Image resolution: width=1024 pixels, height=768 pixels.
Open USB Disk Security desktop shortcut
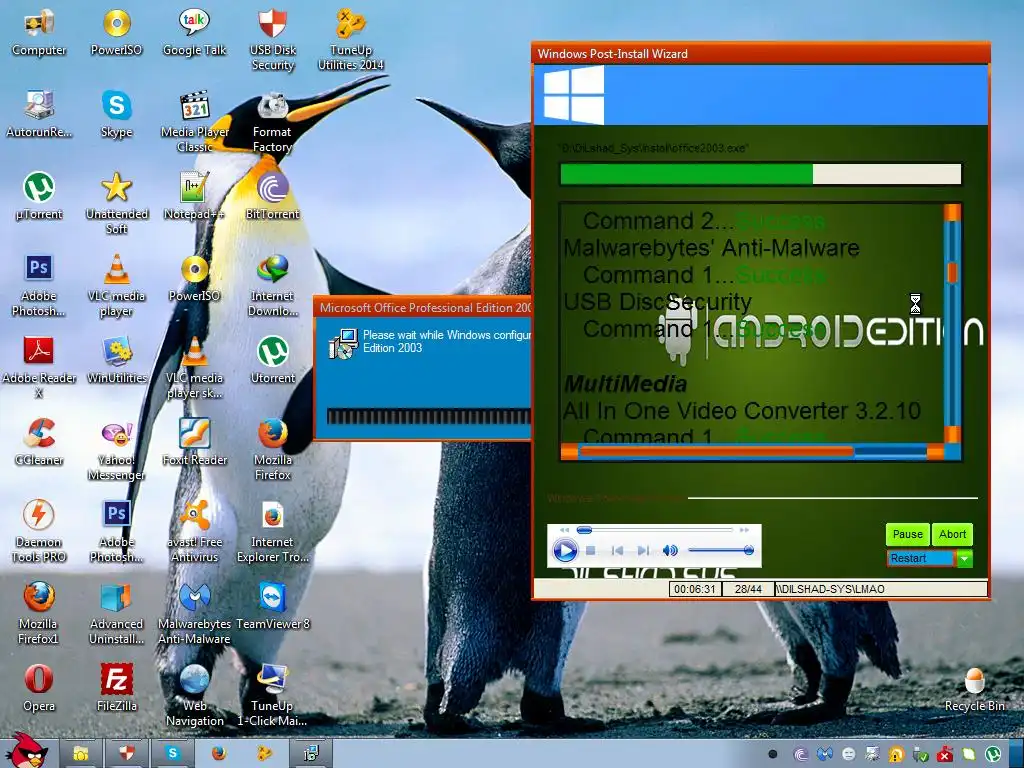click(x=272, y=39)
